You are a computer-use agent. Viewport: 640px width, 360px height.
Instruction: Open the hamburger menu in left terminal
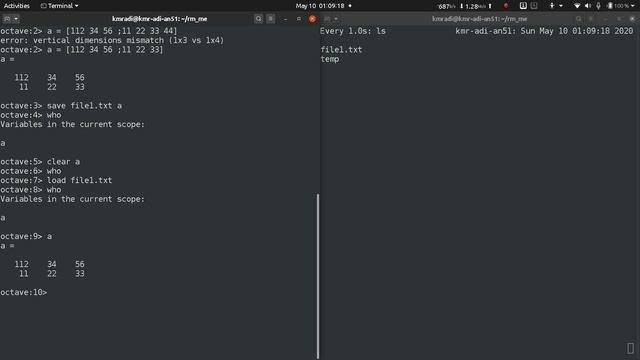pos(271,19)
